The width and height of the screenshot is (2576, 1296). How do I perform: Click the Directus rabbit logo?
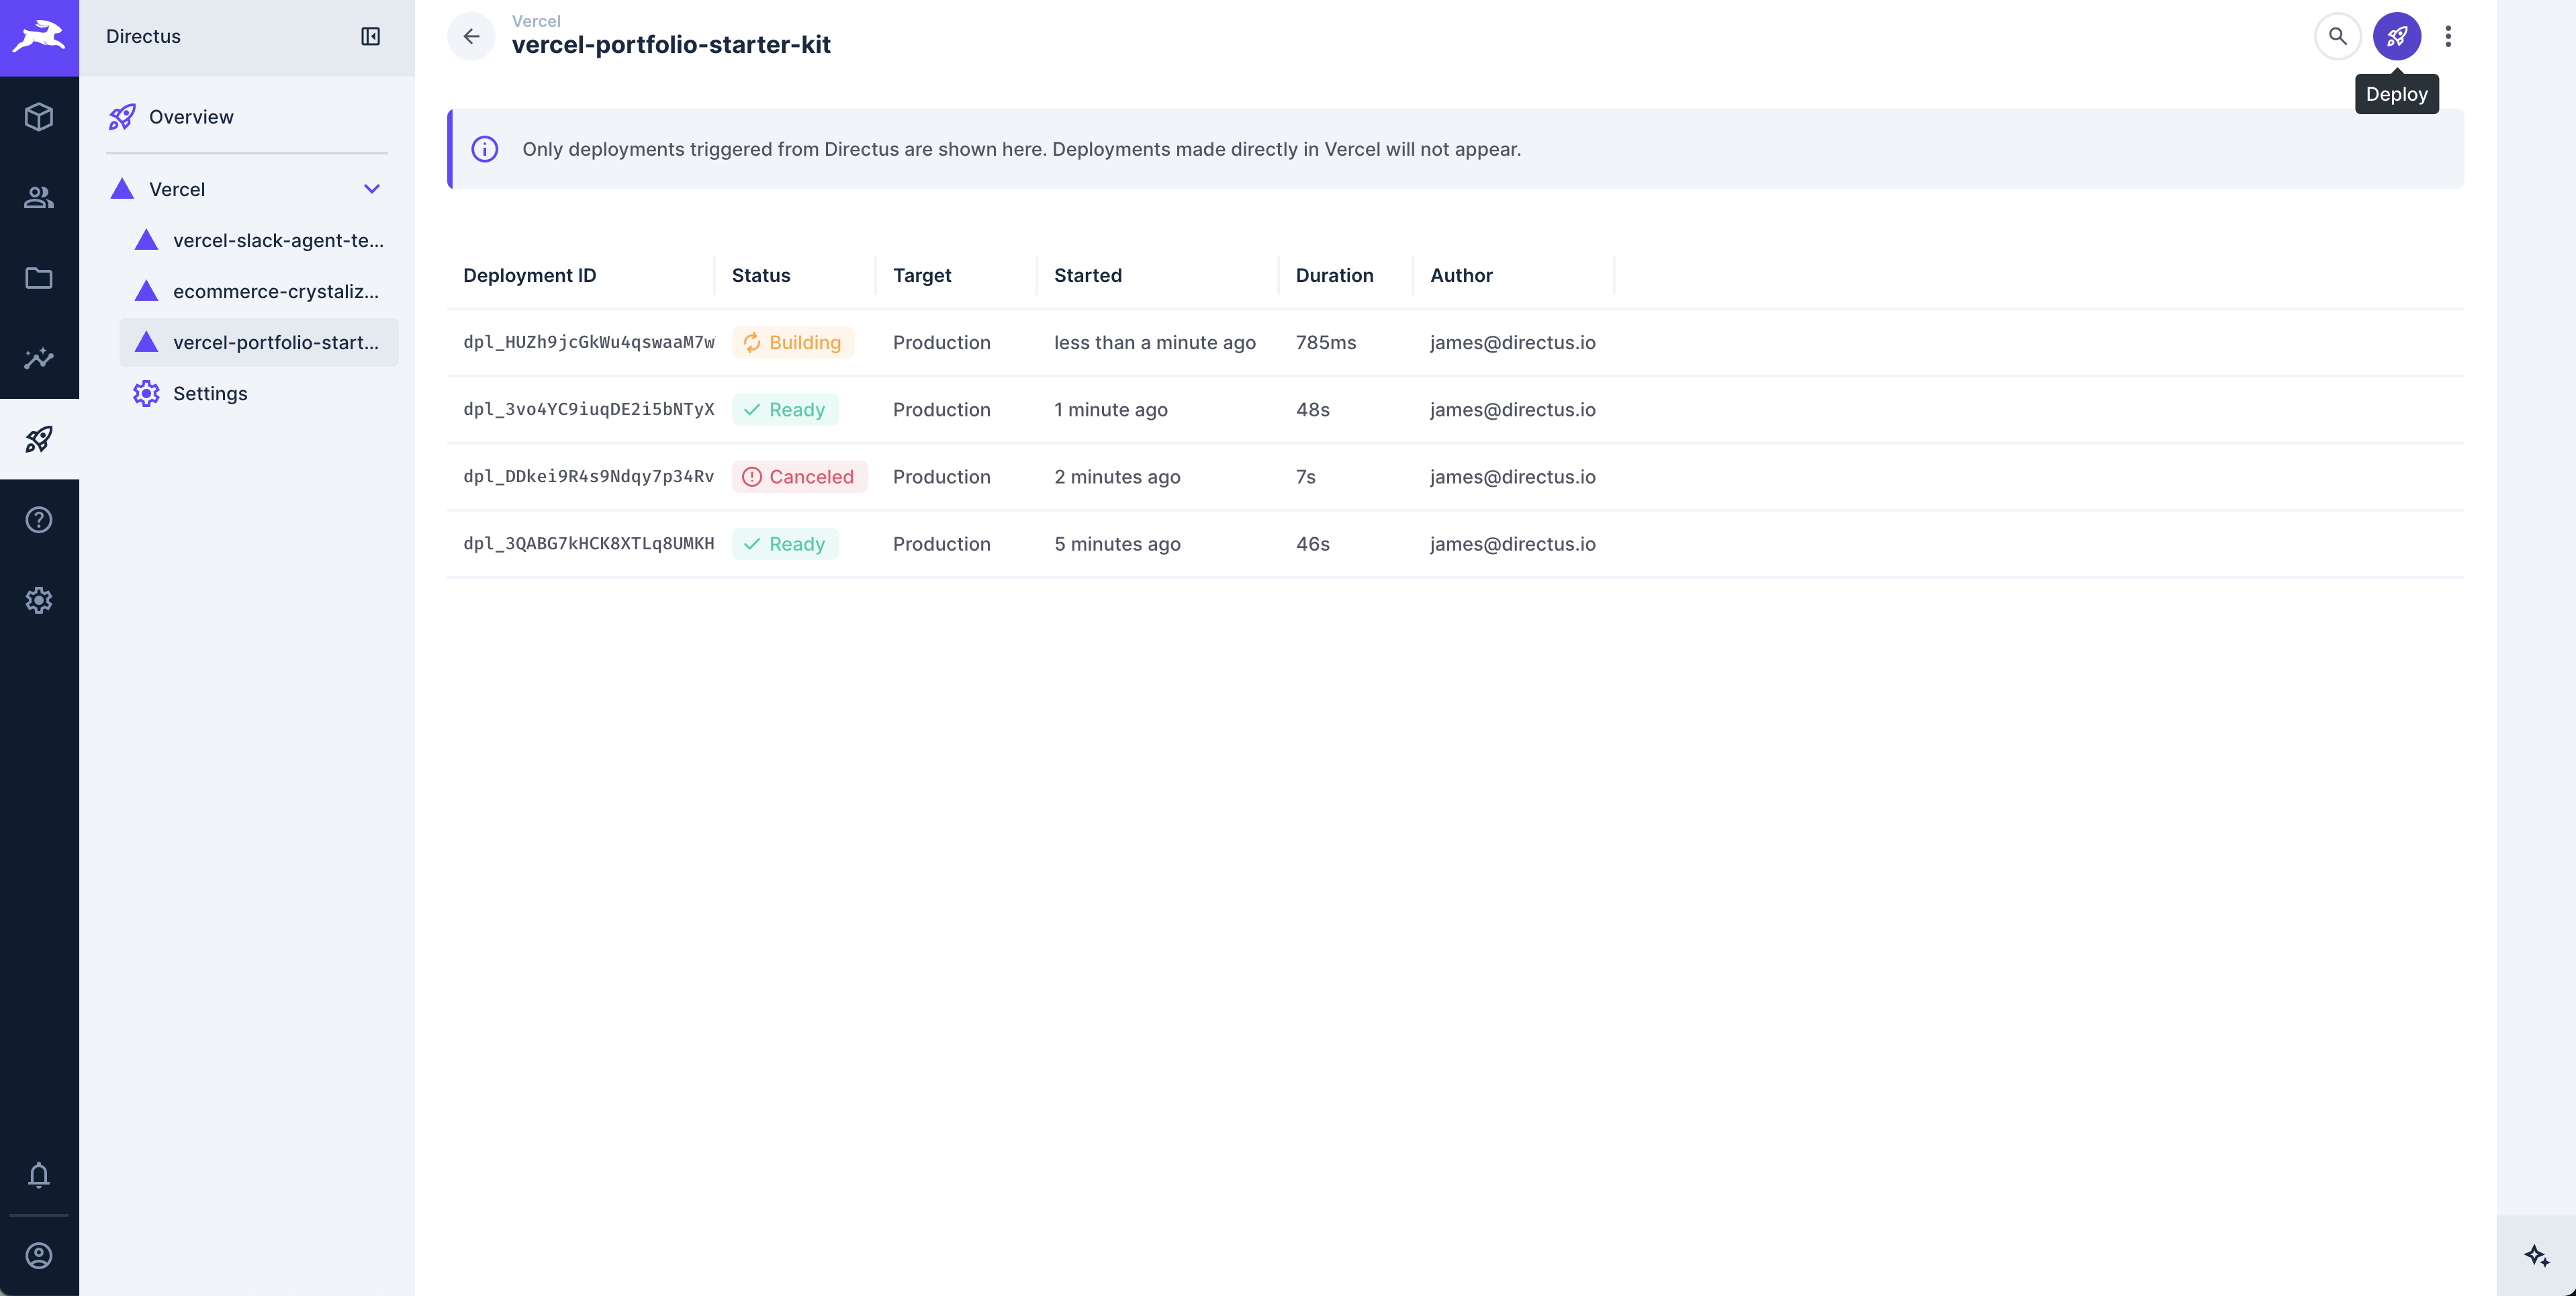point(39,38)
